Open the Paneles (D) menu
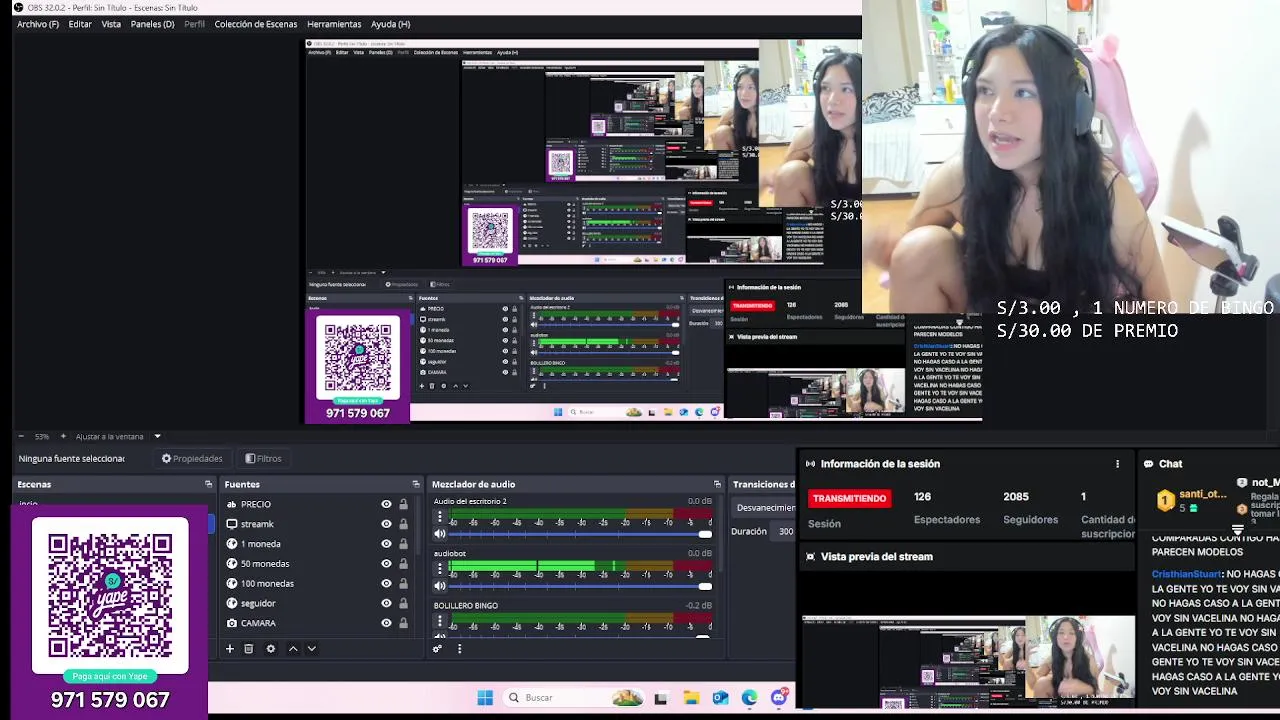The height and width of the screenshot is (720, 1280). point(152,24)
